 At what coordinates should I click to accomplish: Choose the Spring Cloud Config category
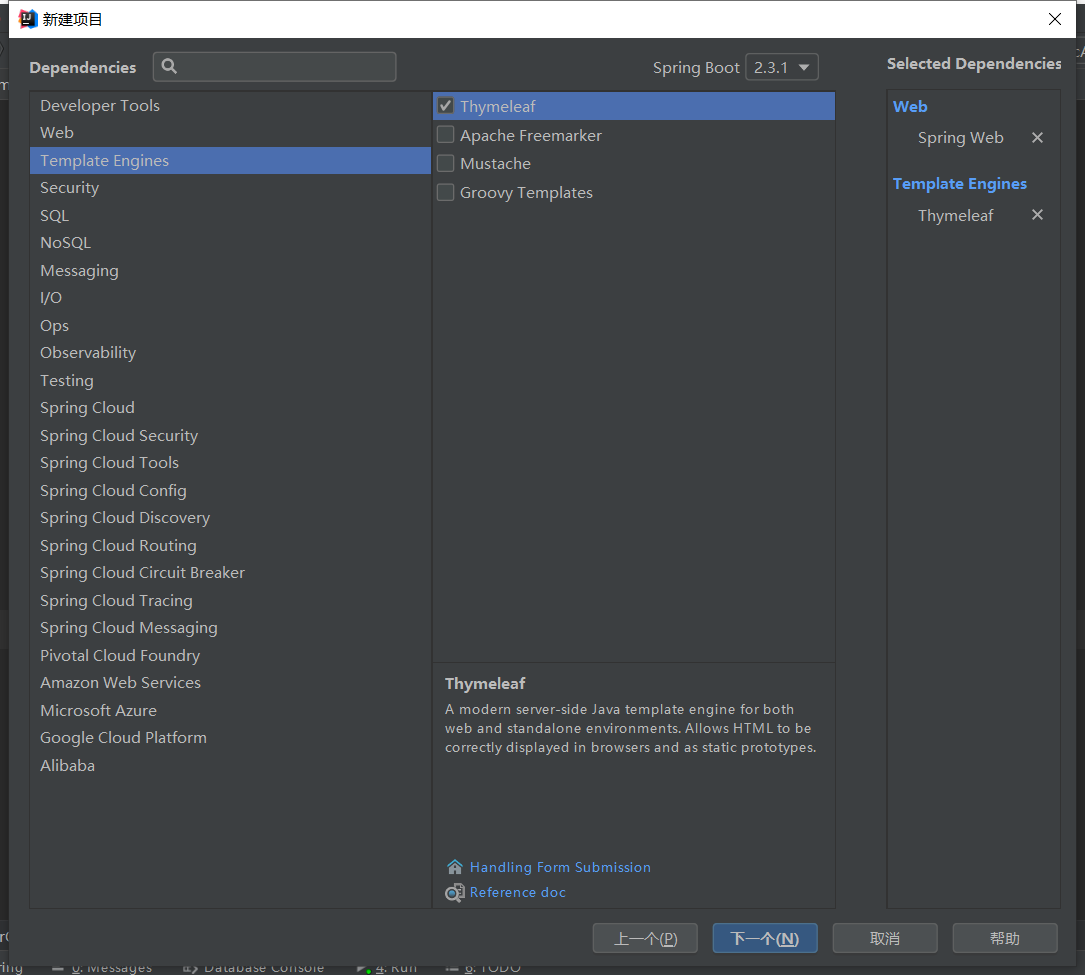coord(113,490)
